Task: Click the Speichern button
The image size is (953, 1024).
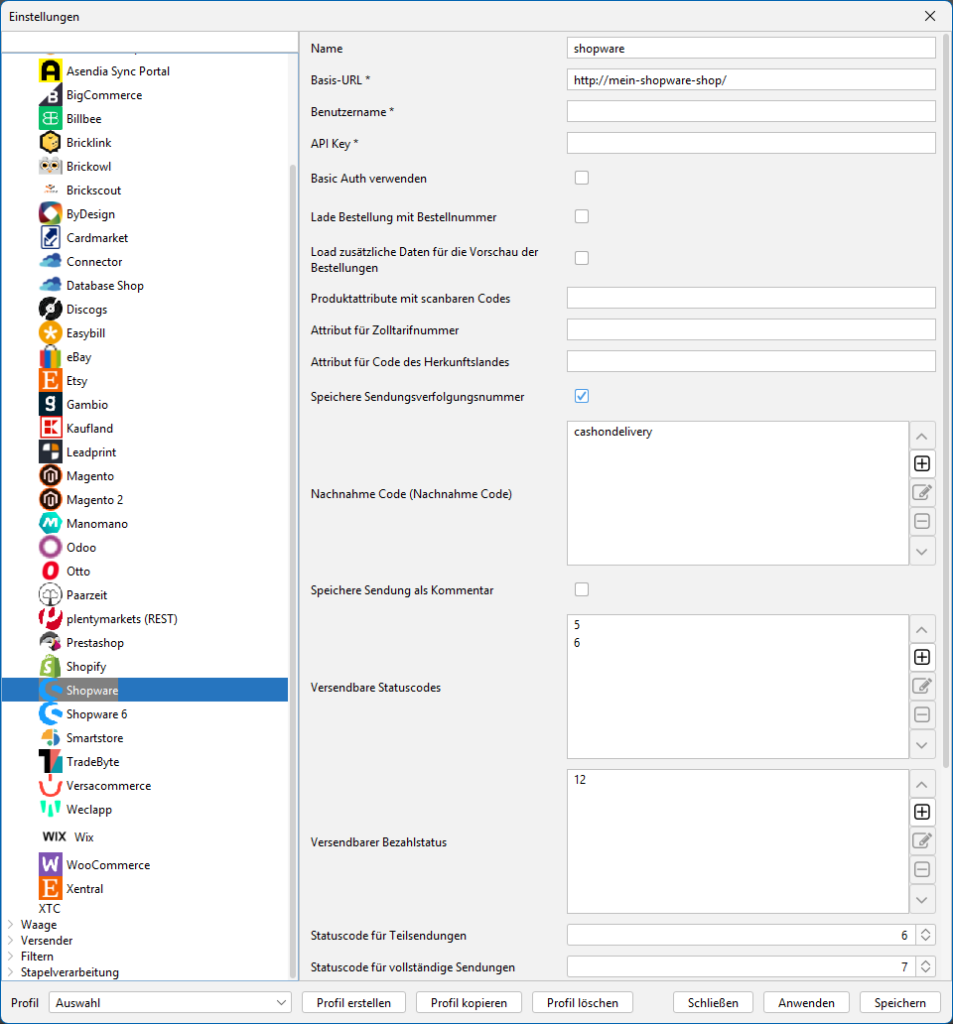Action: pos(900,1002)
